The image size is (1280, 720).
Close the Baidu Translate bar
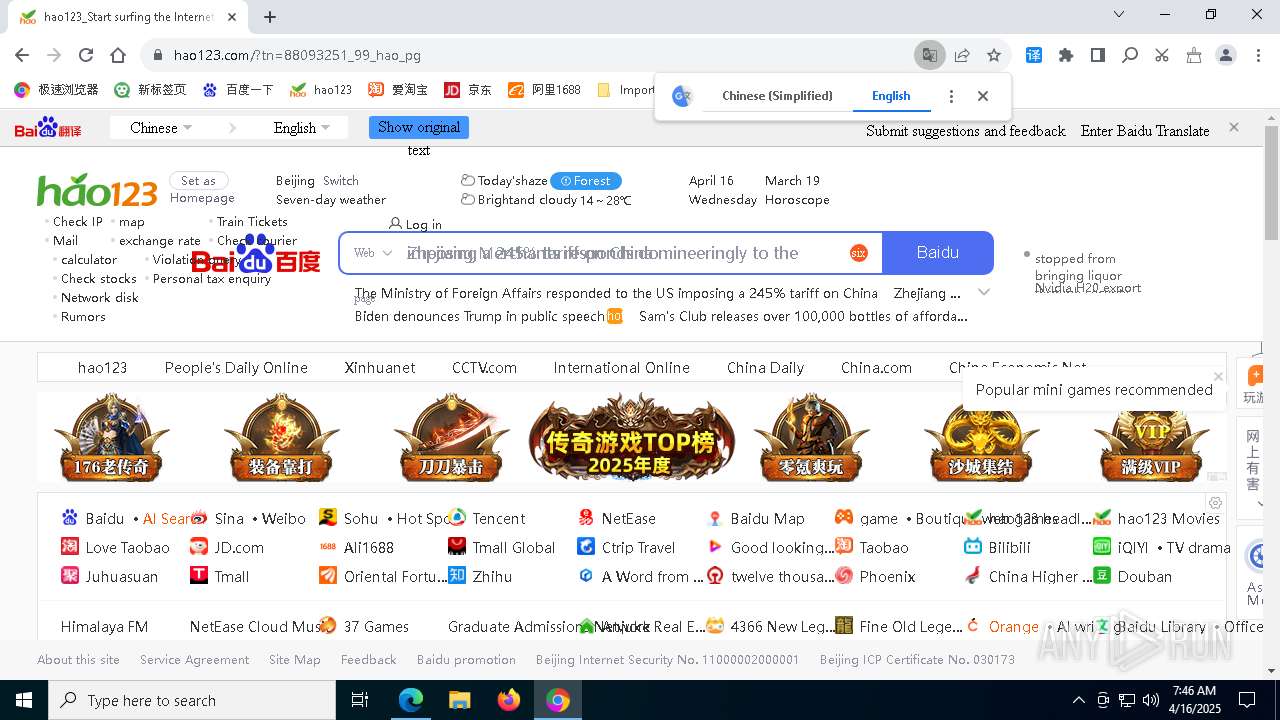click(x=1234, y=127)
